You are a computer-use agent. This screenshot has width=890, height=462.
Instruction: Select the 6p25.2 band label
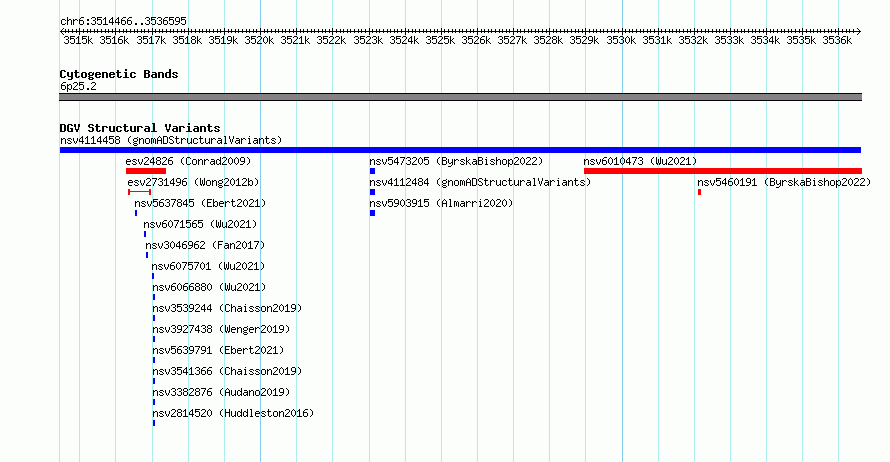tap(78, 86)
